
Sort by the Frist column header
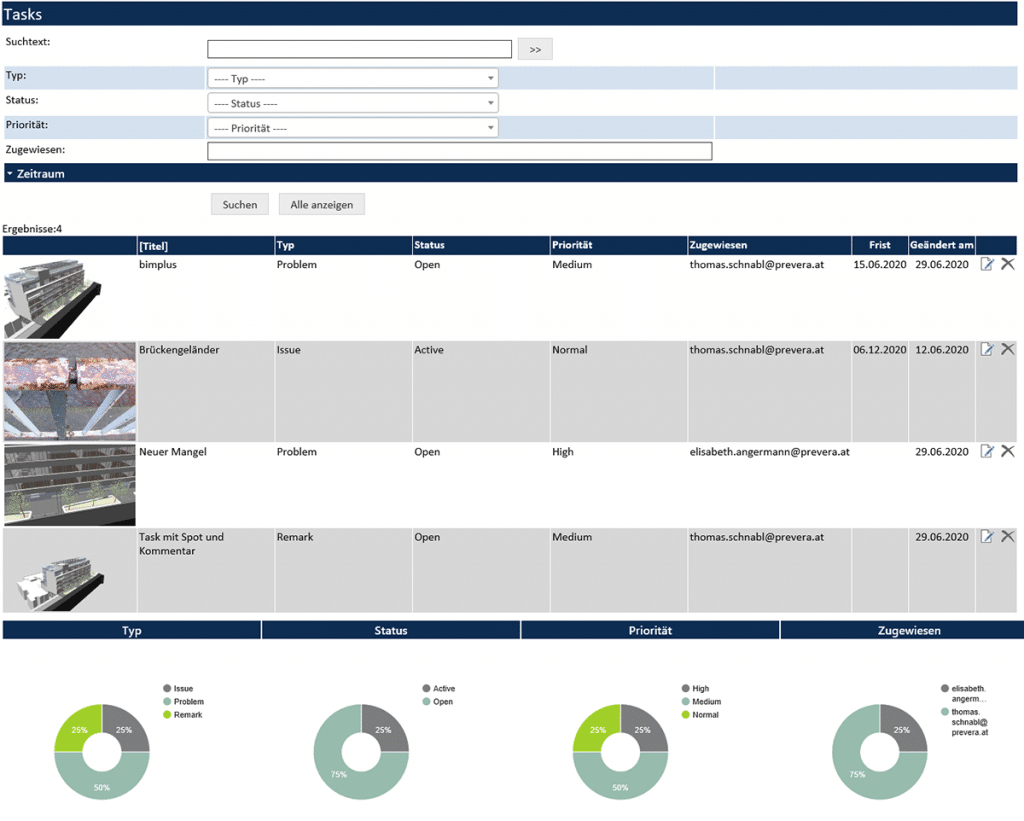(879, 245)
